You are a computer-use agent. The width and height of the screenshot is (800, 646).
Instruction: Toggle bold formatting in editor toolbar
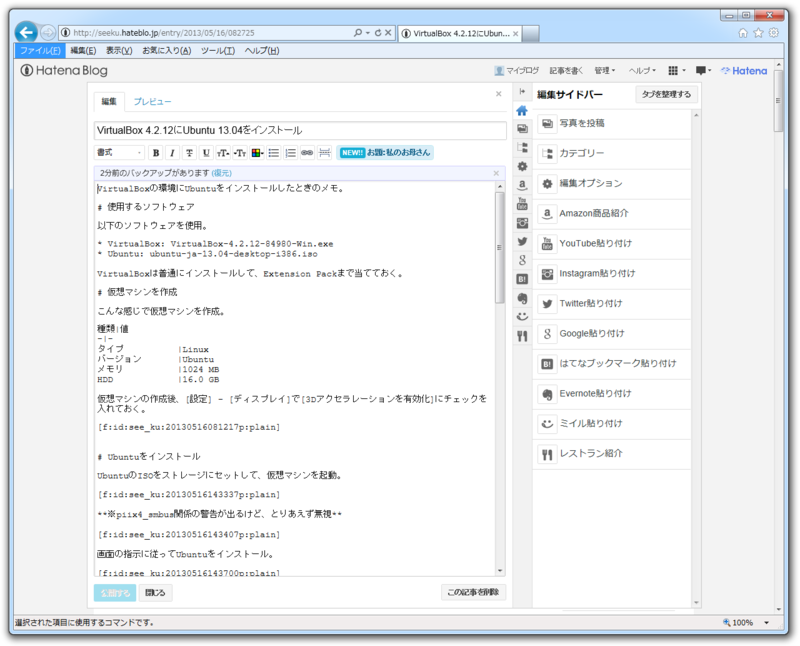(156, 153)
